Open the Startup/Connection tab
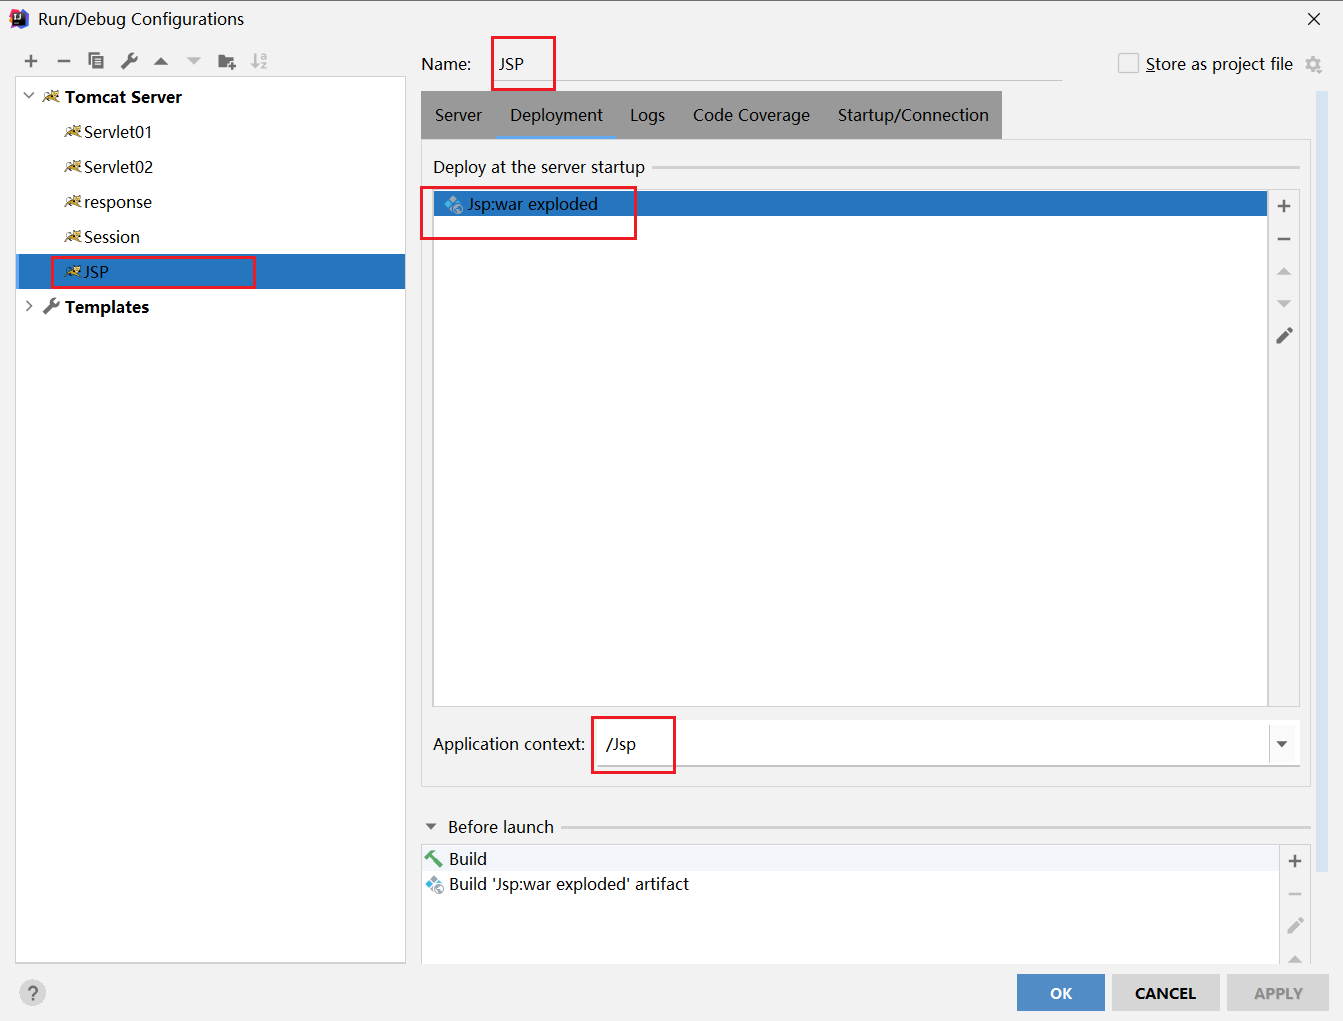Screen dimensions: 1343x1021 click(x=912, y=115)
